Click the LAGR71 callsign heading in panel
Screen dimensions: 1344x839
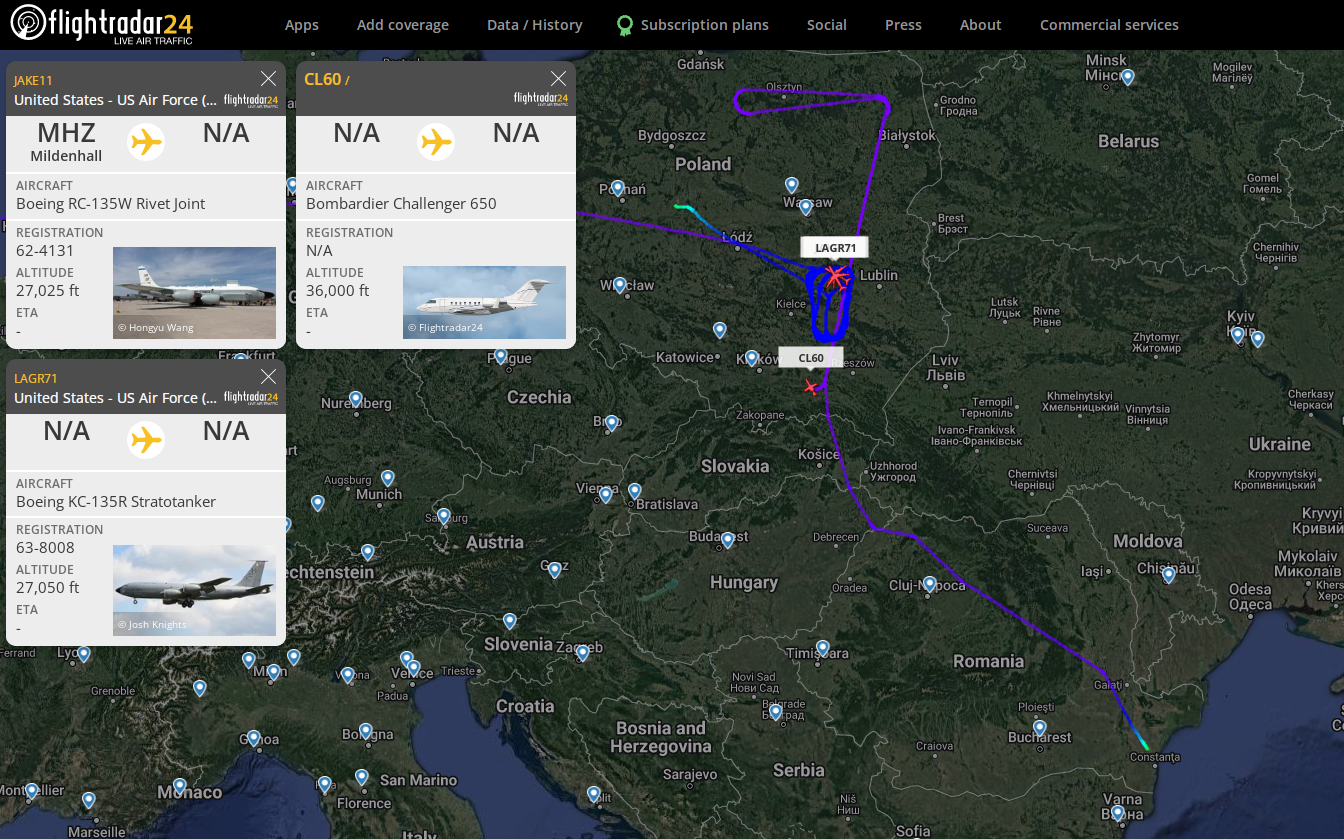36,378
